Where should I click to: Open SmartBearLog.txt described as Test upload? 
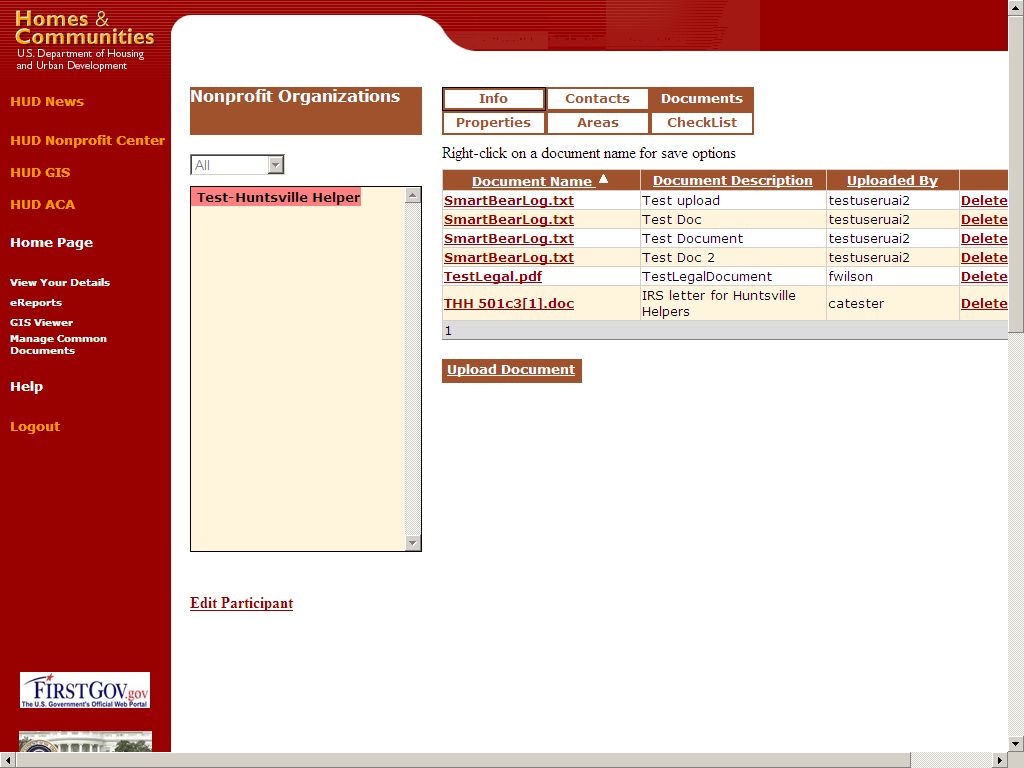(x=509, y=200)
